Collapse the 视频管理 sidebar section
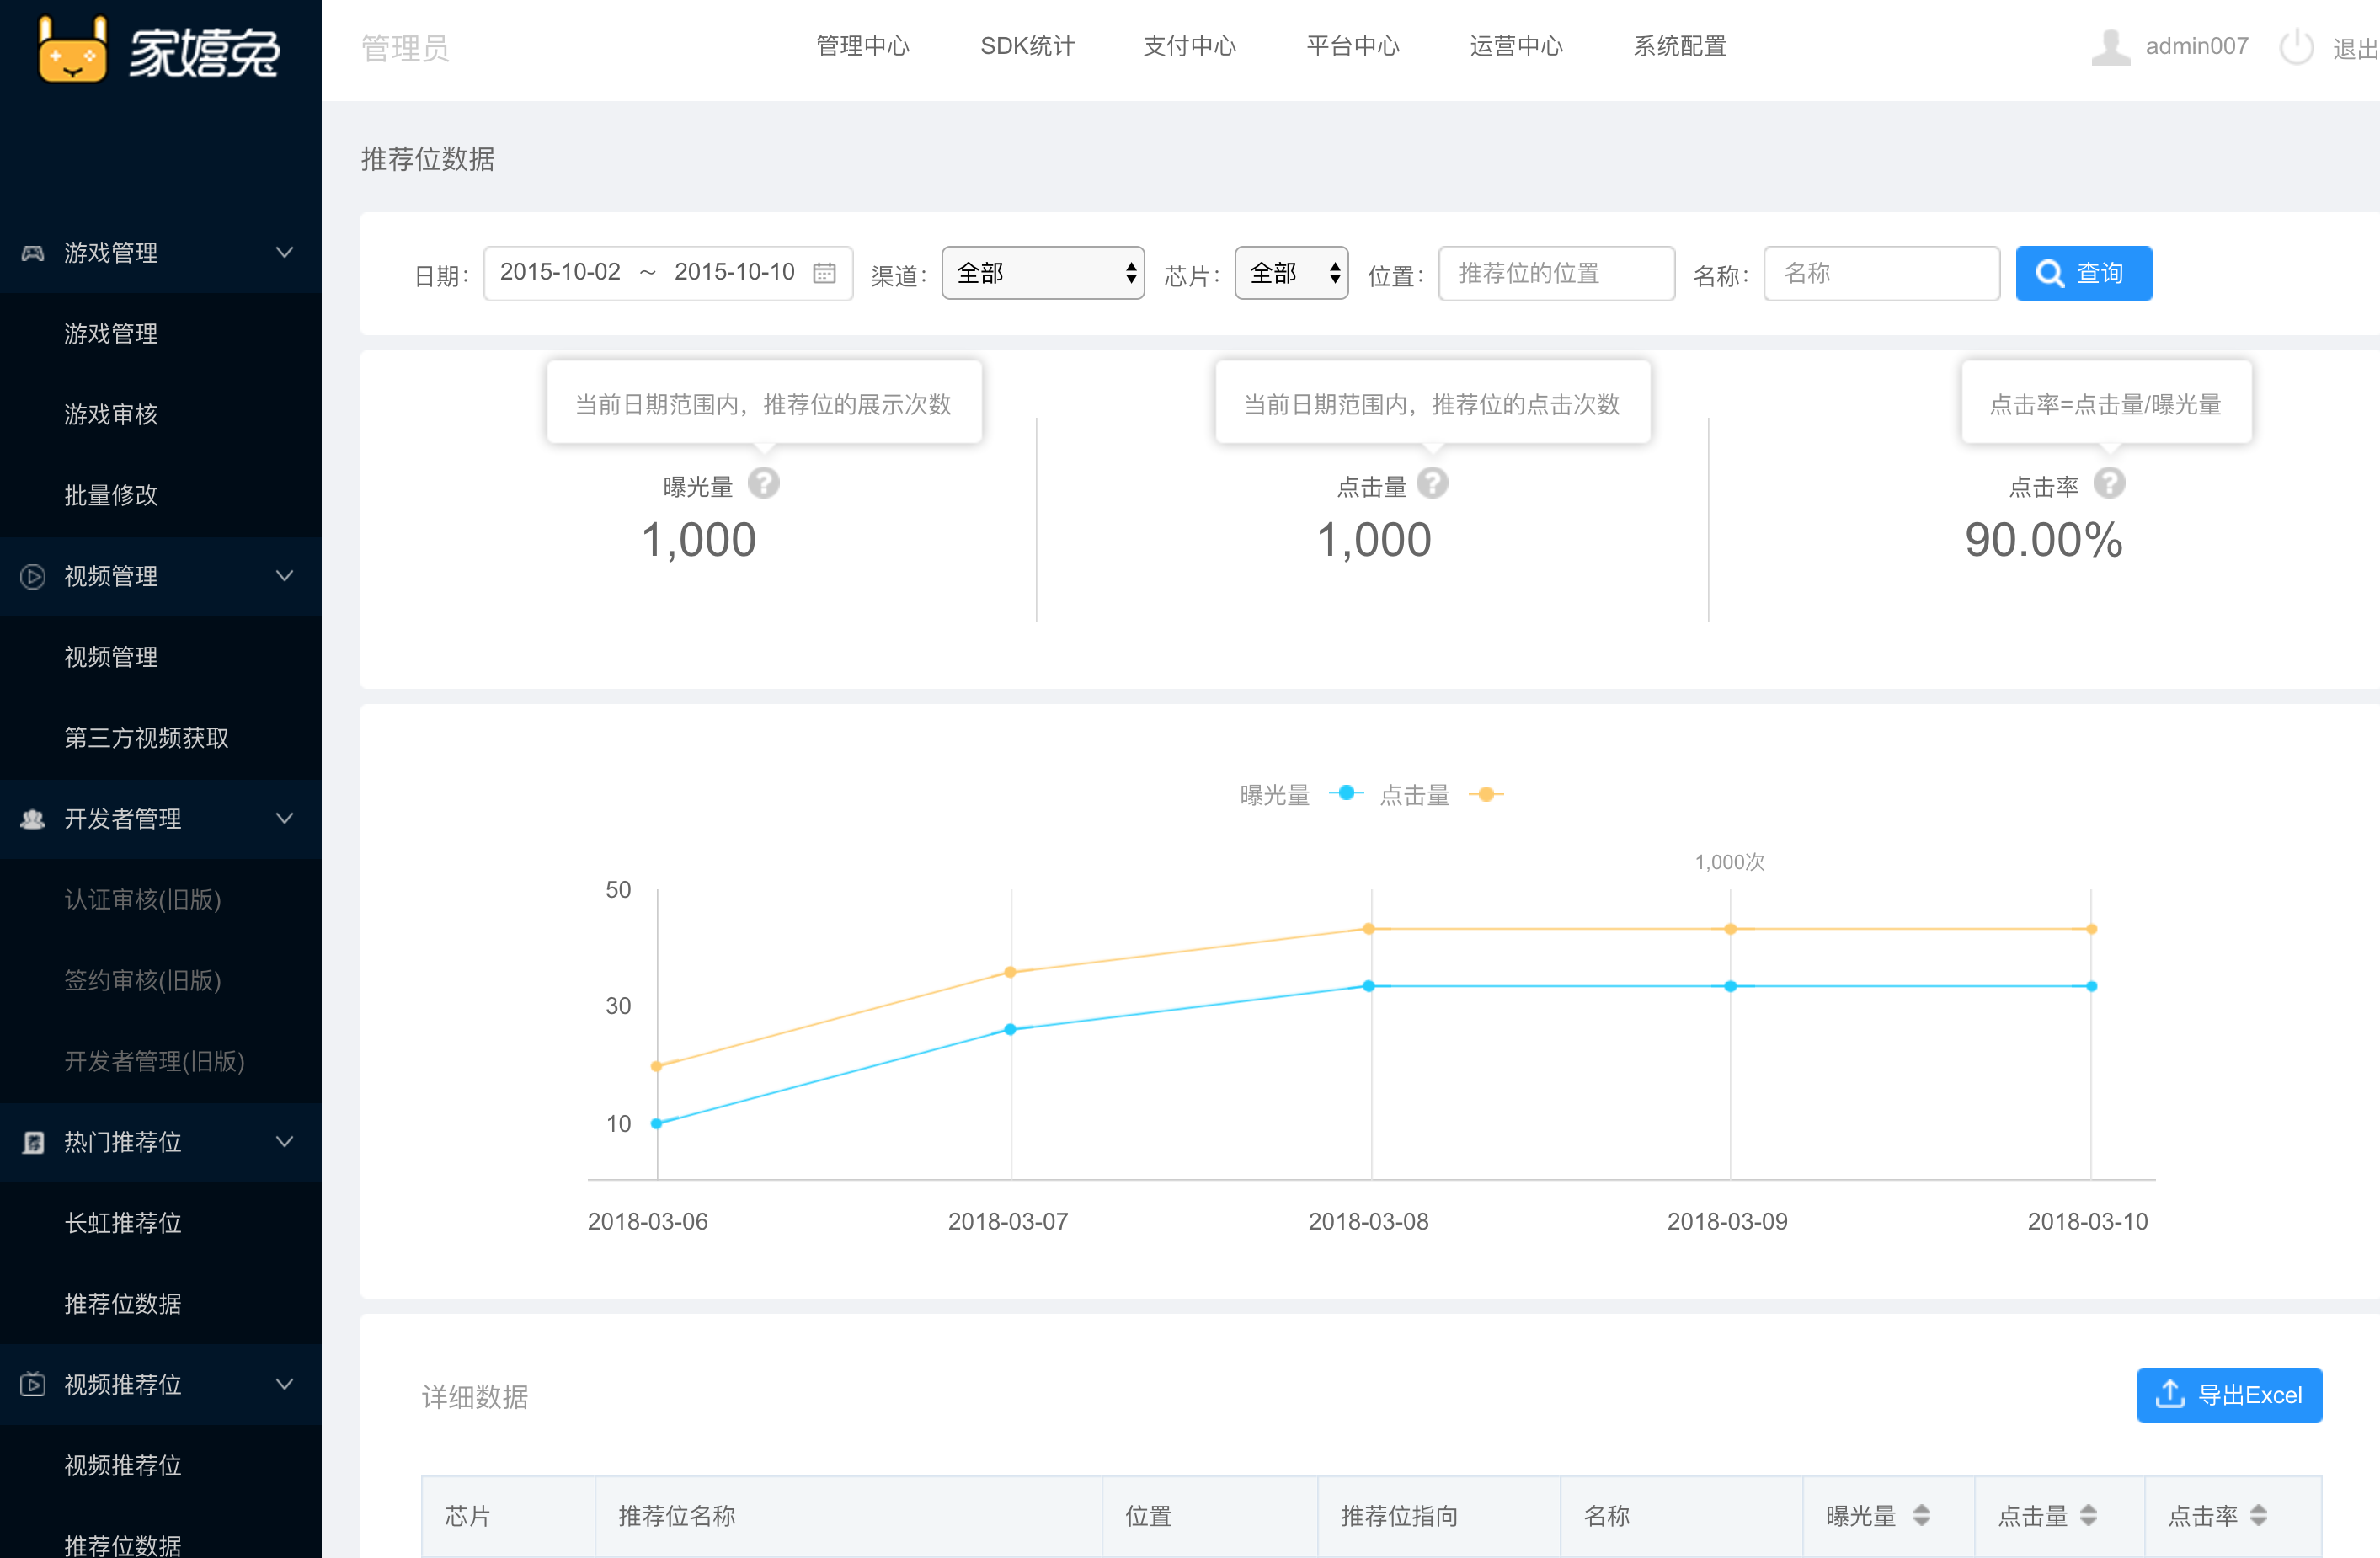2380x1558 pixels. click(284, 576)
